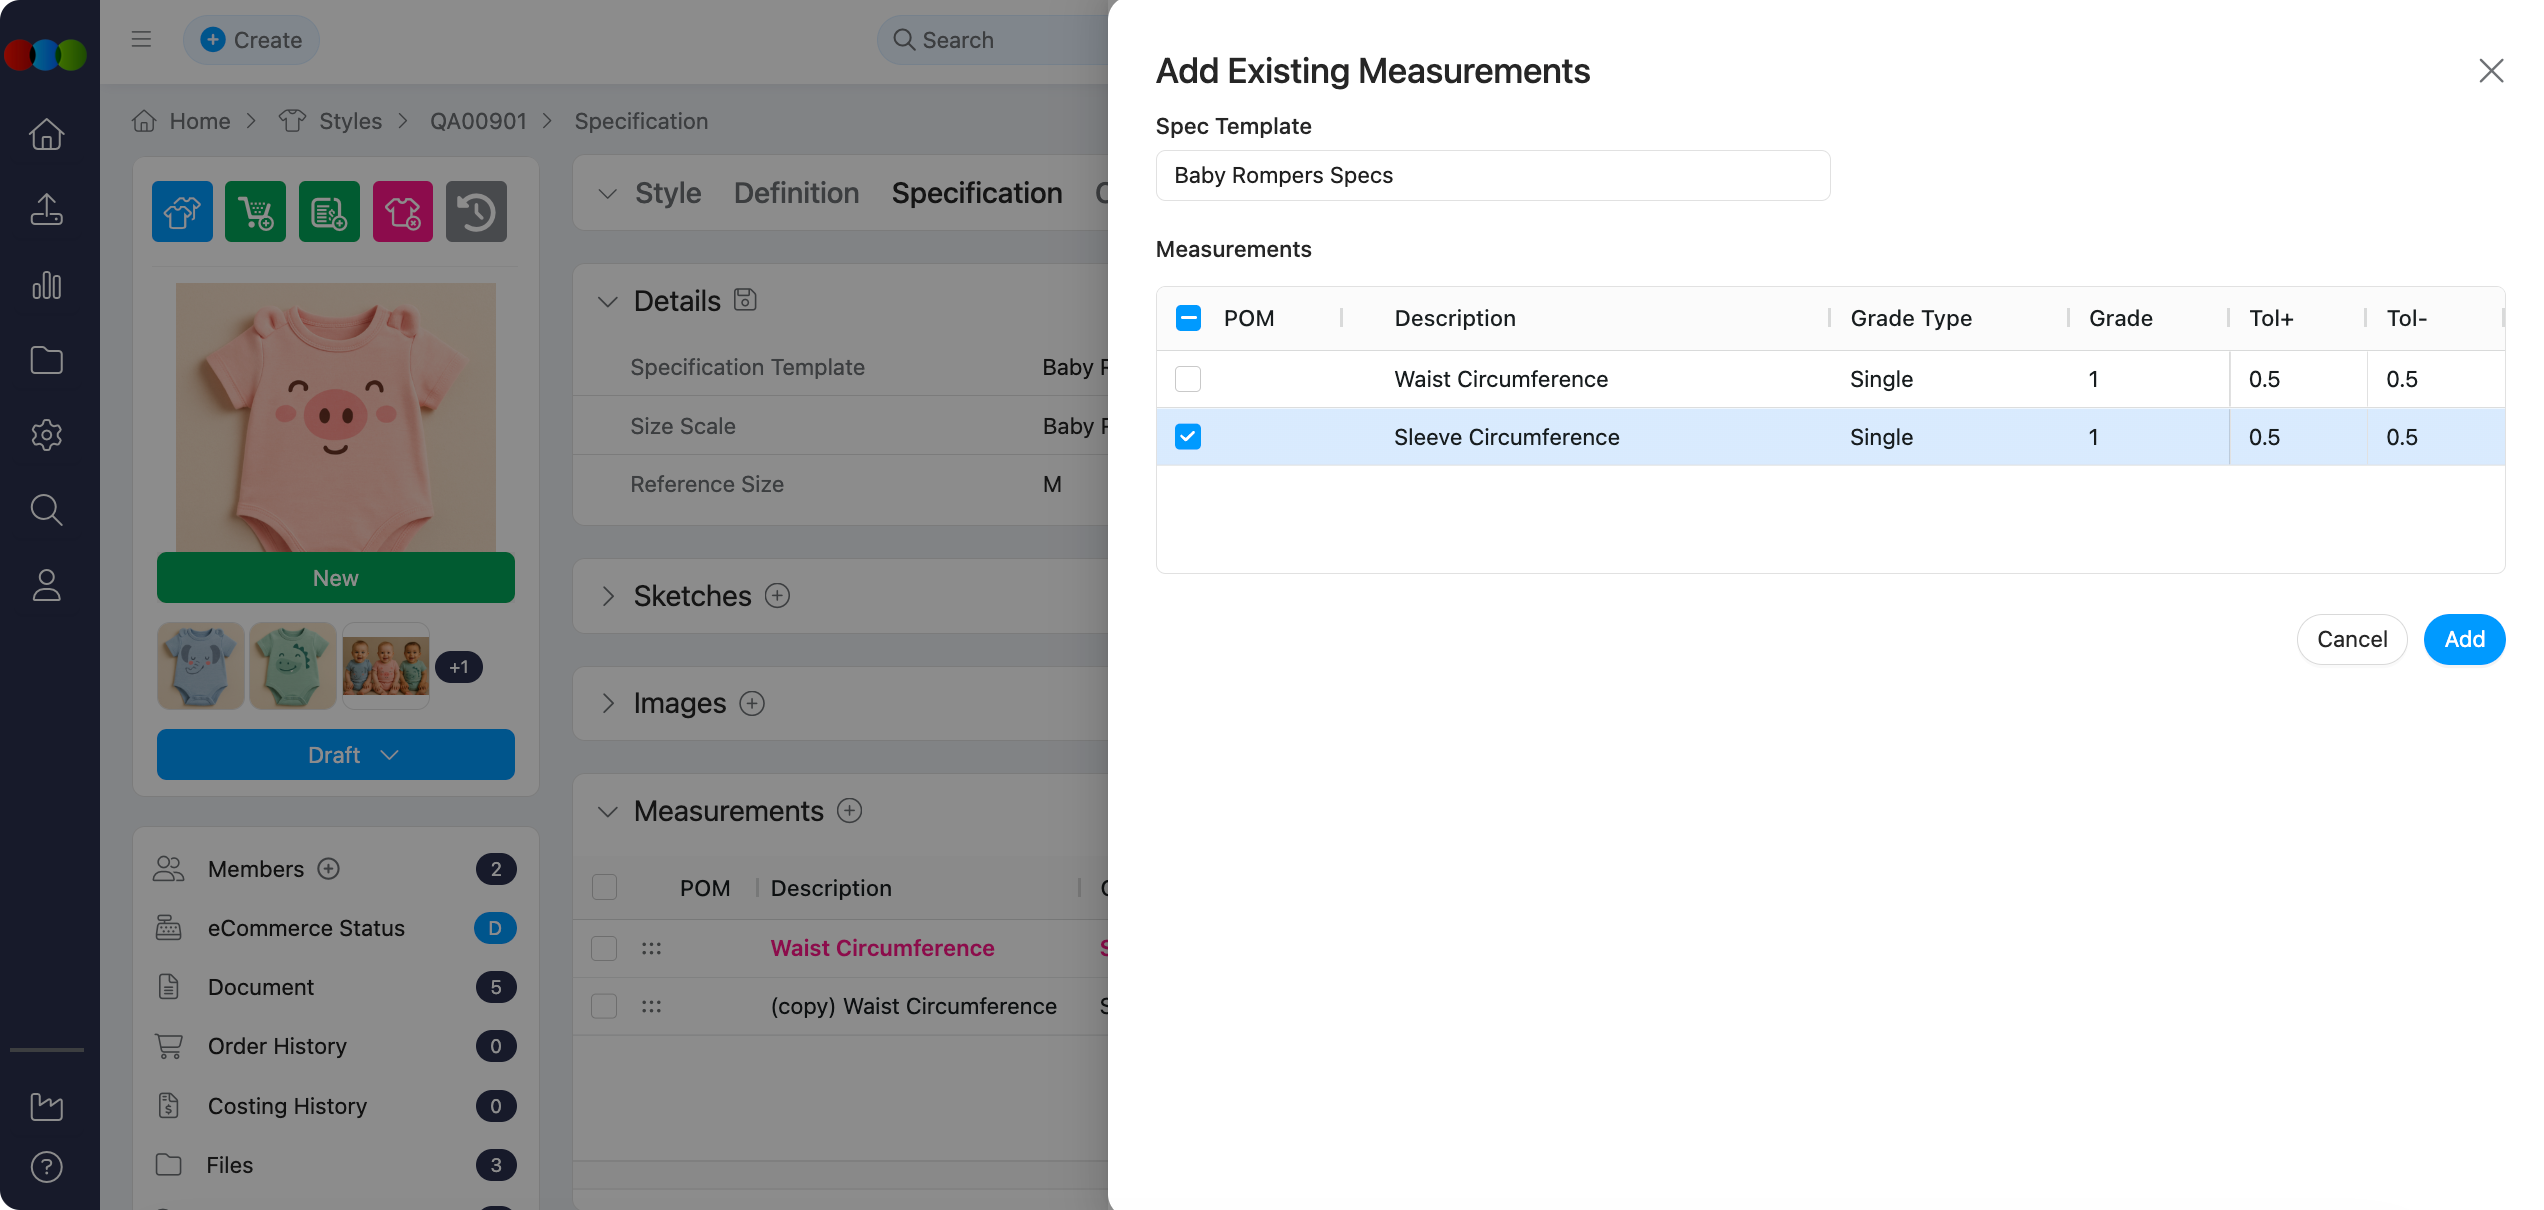Check the Waist Circumference row checkbox
2544x1210 pixels.
pyautogui.click(x=1188, y=379)
